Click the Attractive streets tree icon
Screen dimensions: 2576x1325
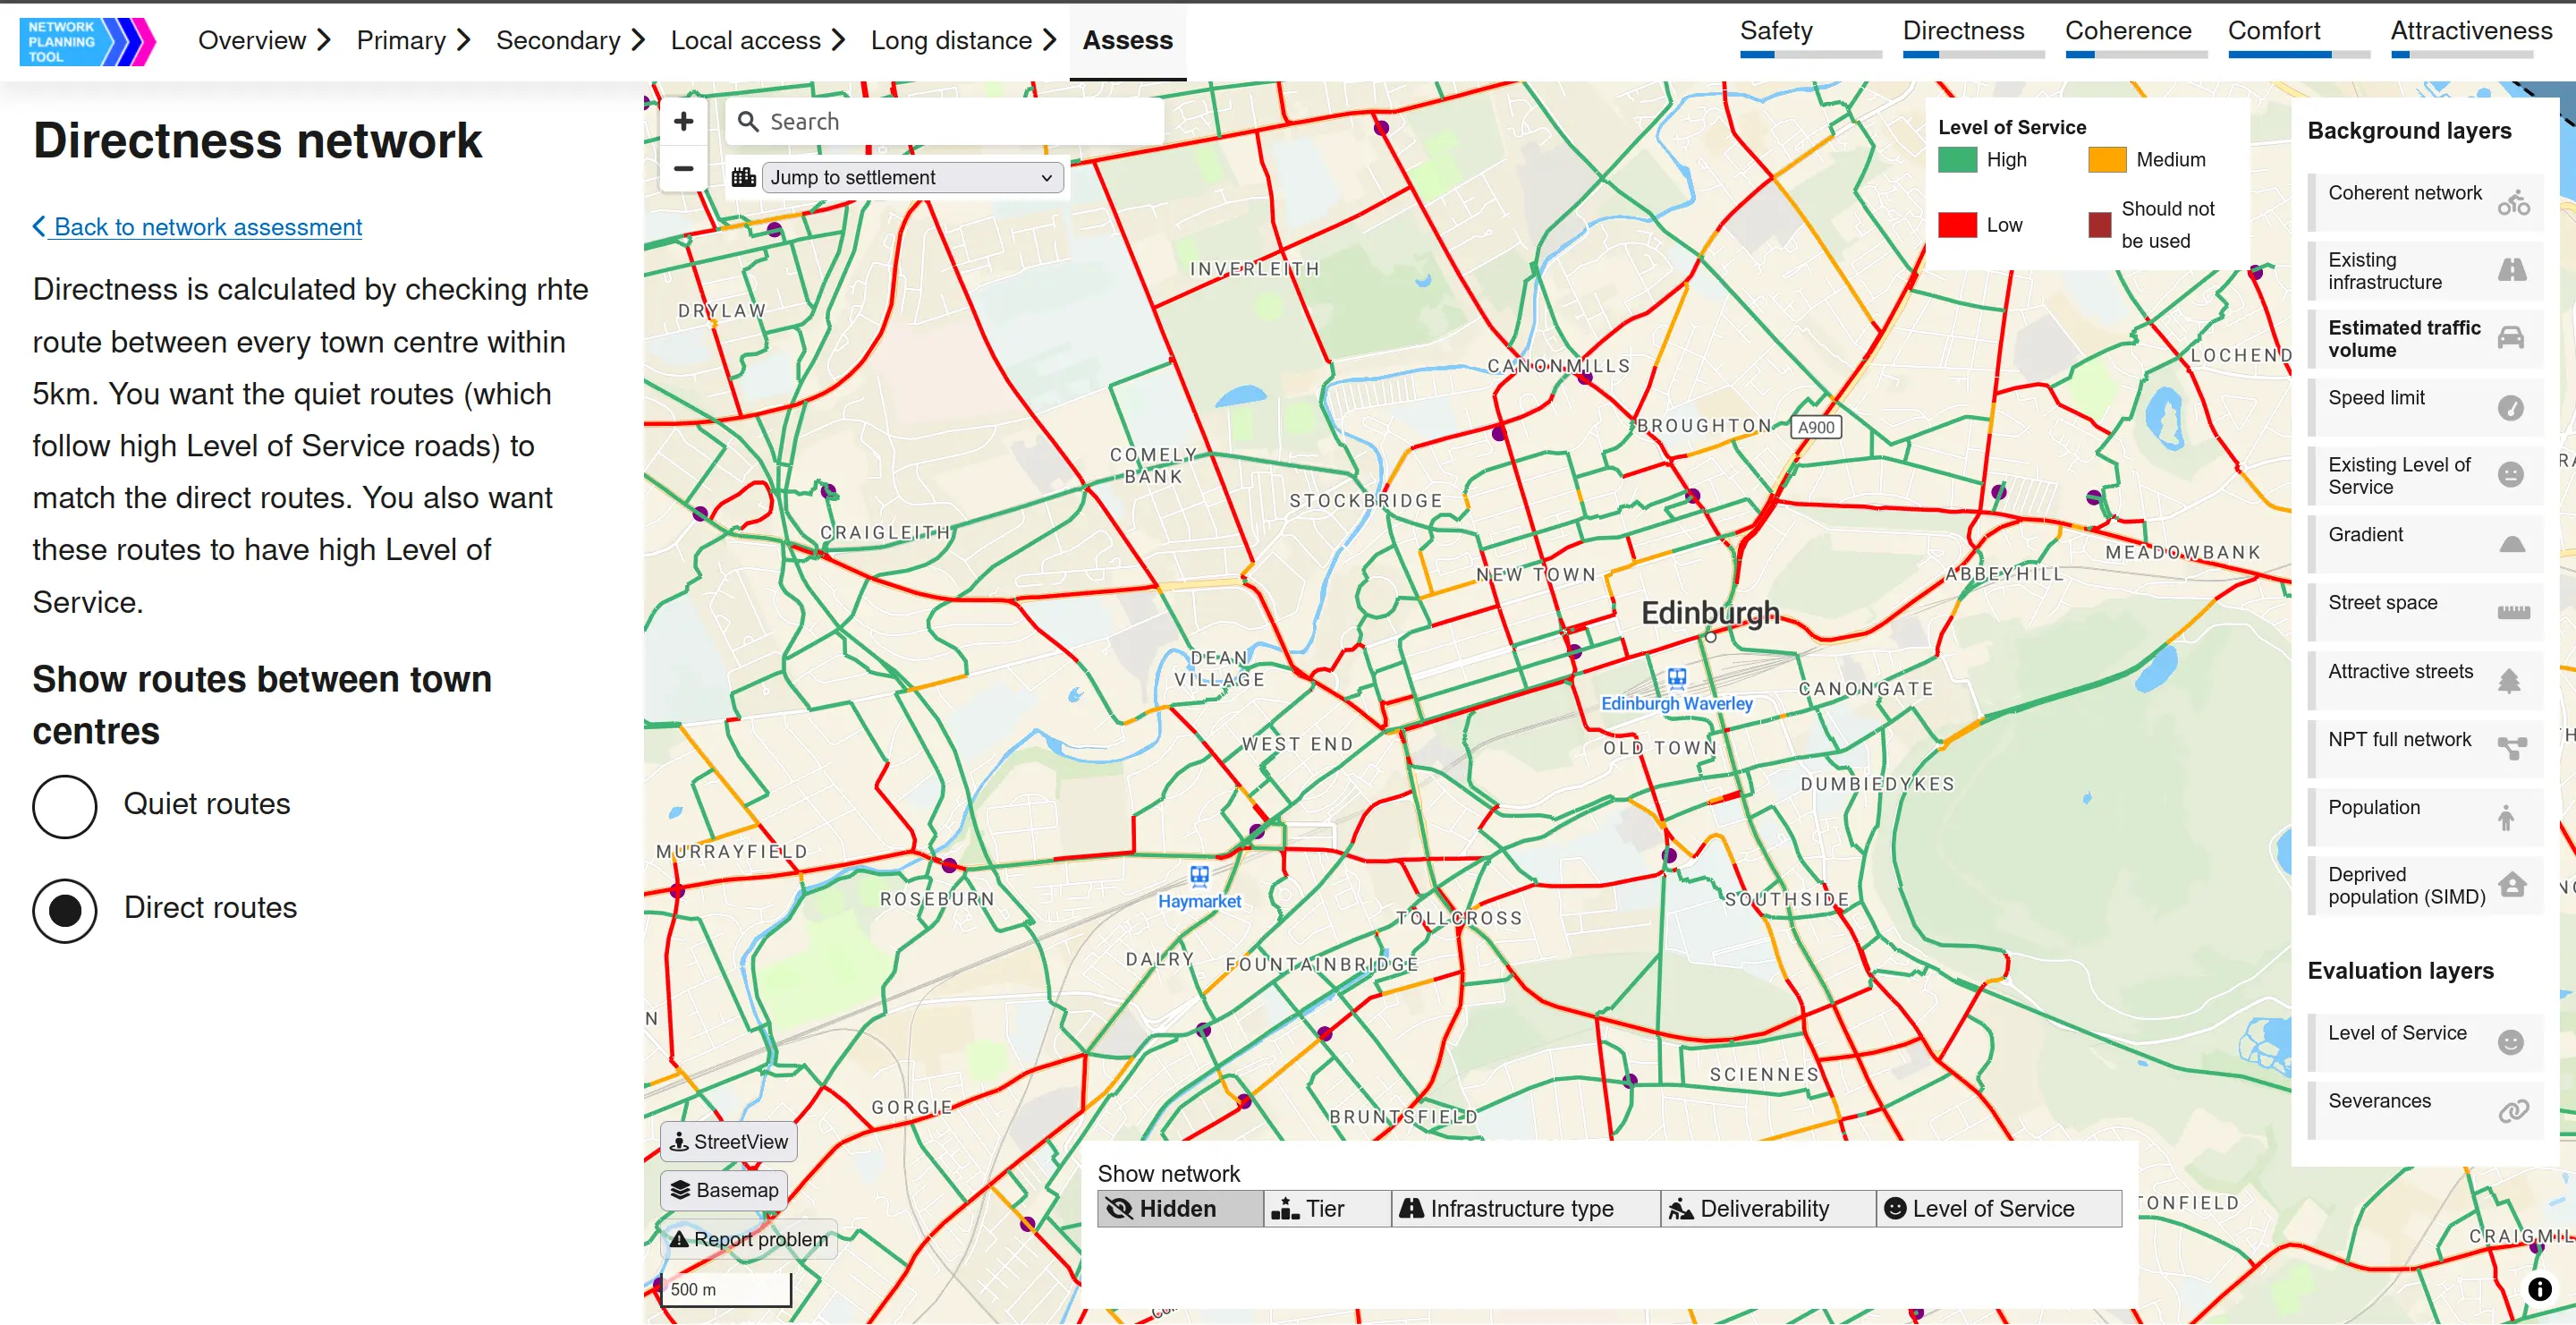click(2509, 682)
